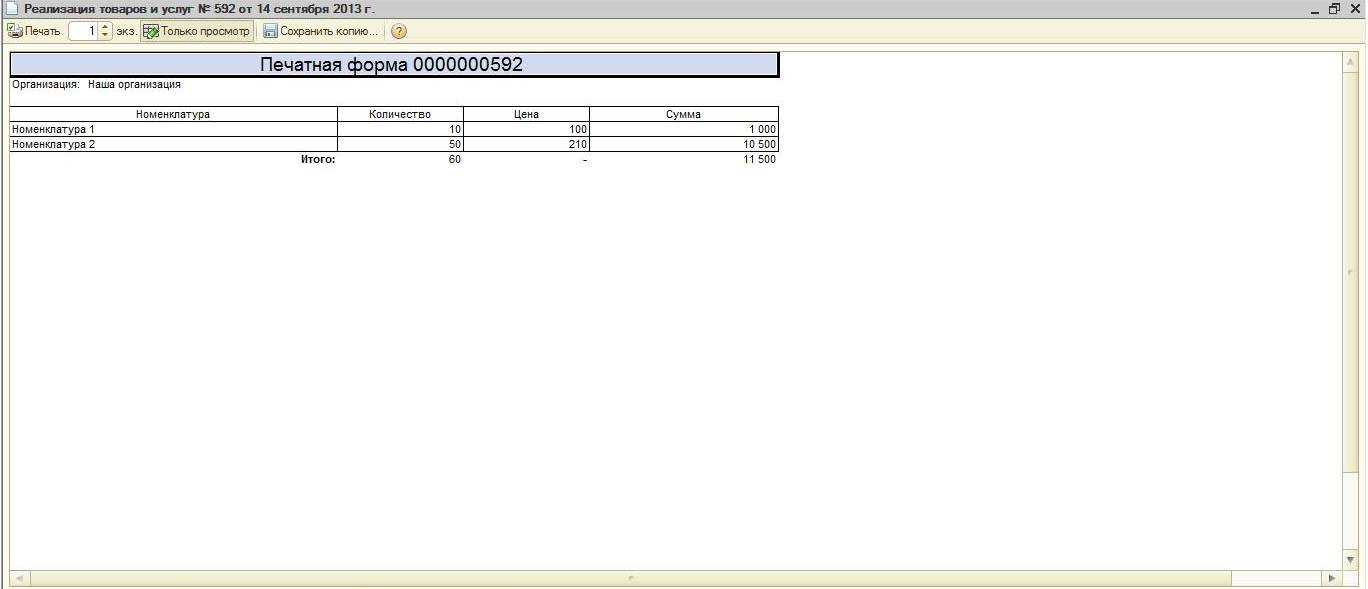This screenshot has width=1368, height=589.
Task: Click the help question mark icon
Action: click(x=399, y=31)
